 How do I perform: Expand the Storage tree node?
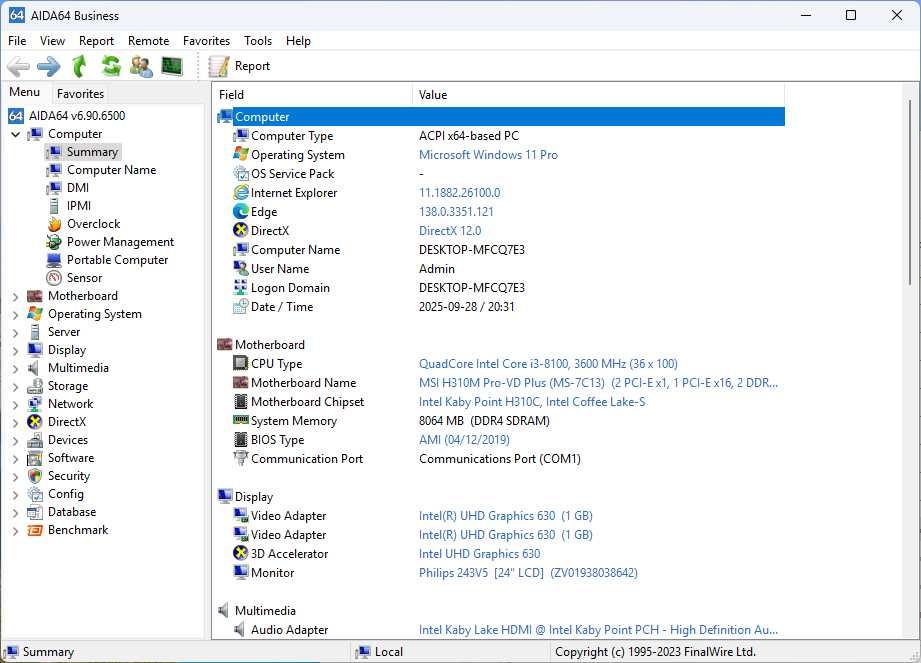[15, 386]
